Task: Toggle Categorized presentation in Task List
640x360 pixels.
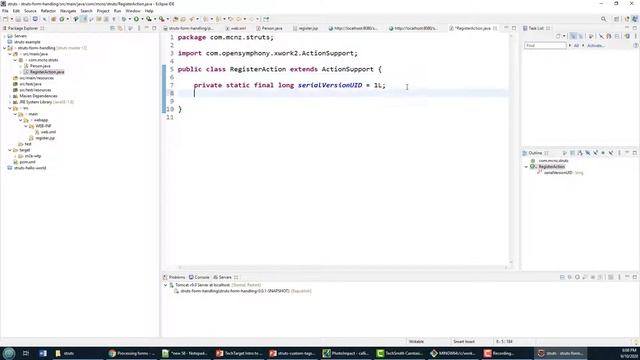Action: pos(573,36)
